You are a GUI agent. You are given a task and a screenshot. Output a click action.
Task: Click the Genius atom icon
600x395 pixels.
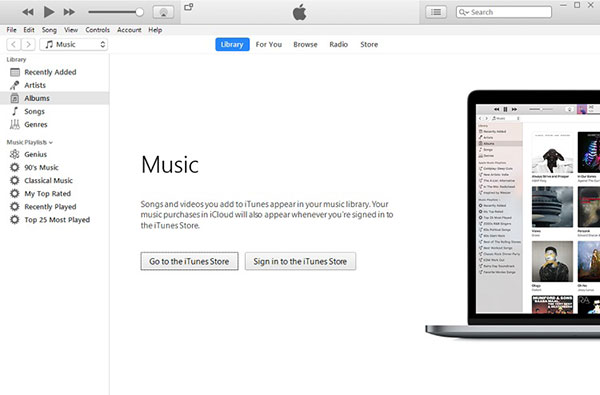[x=15, y=154]
